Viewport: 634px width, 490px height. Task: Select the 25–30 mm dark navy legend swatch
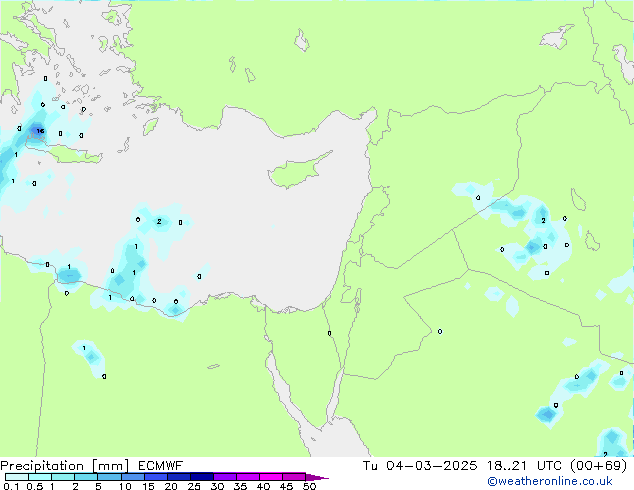201,477
